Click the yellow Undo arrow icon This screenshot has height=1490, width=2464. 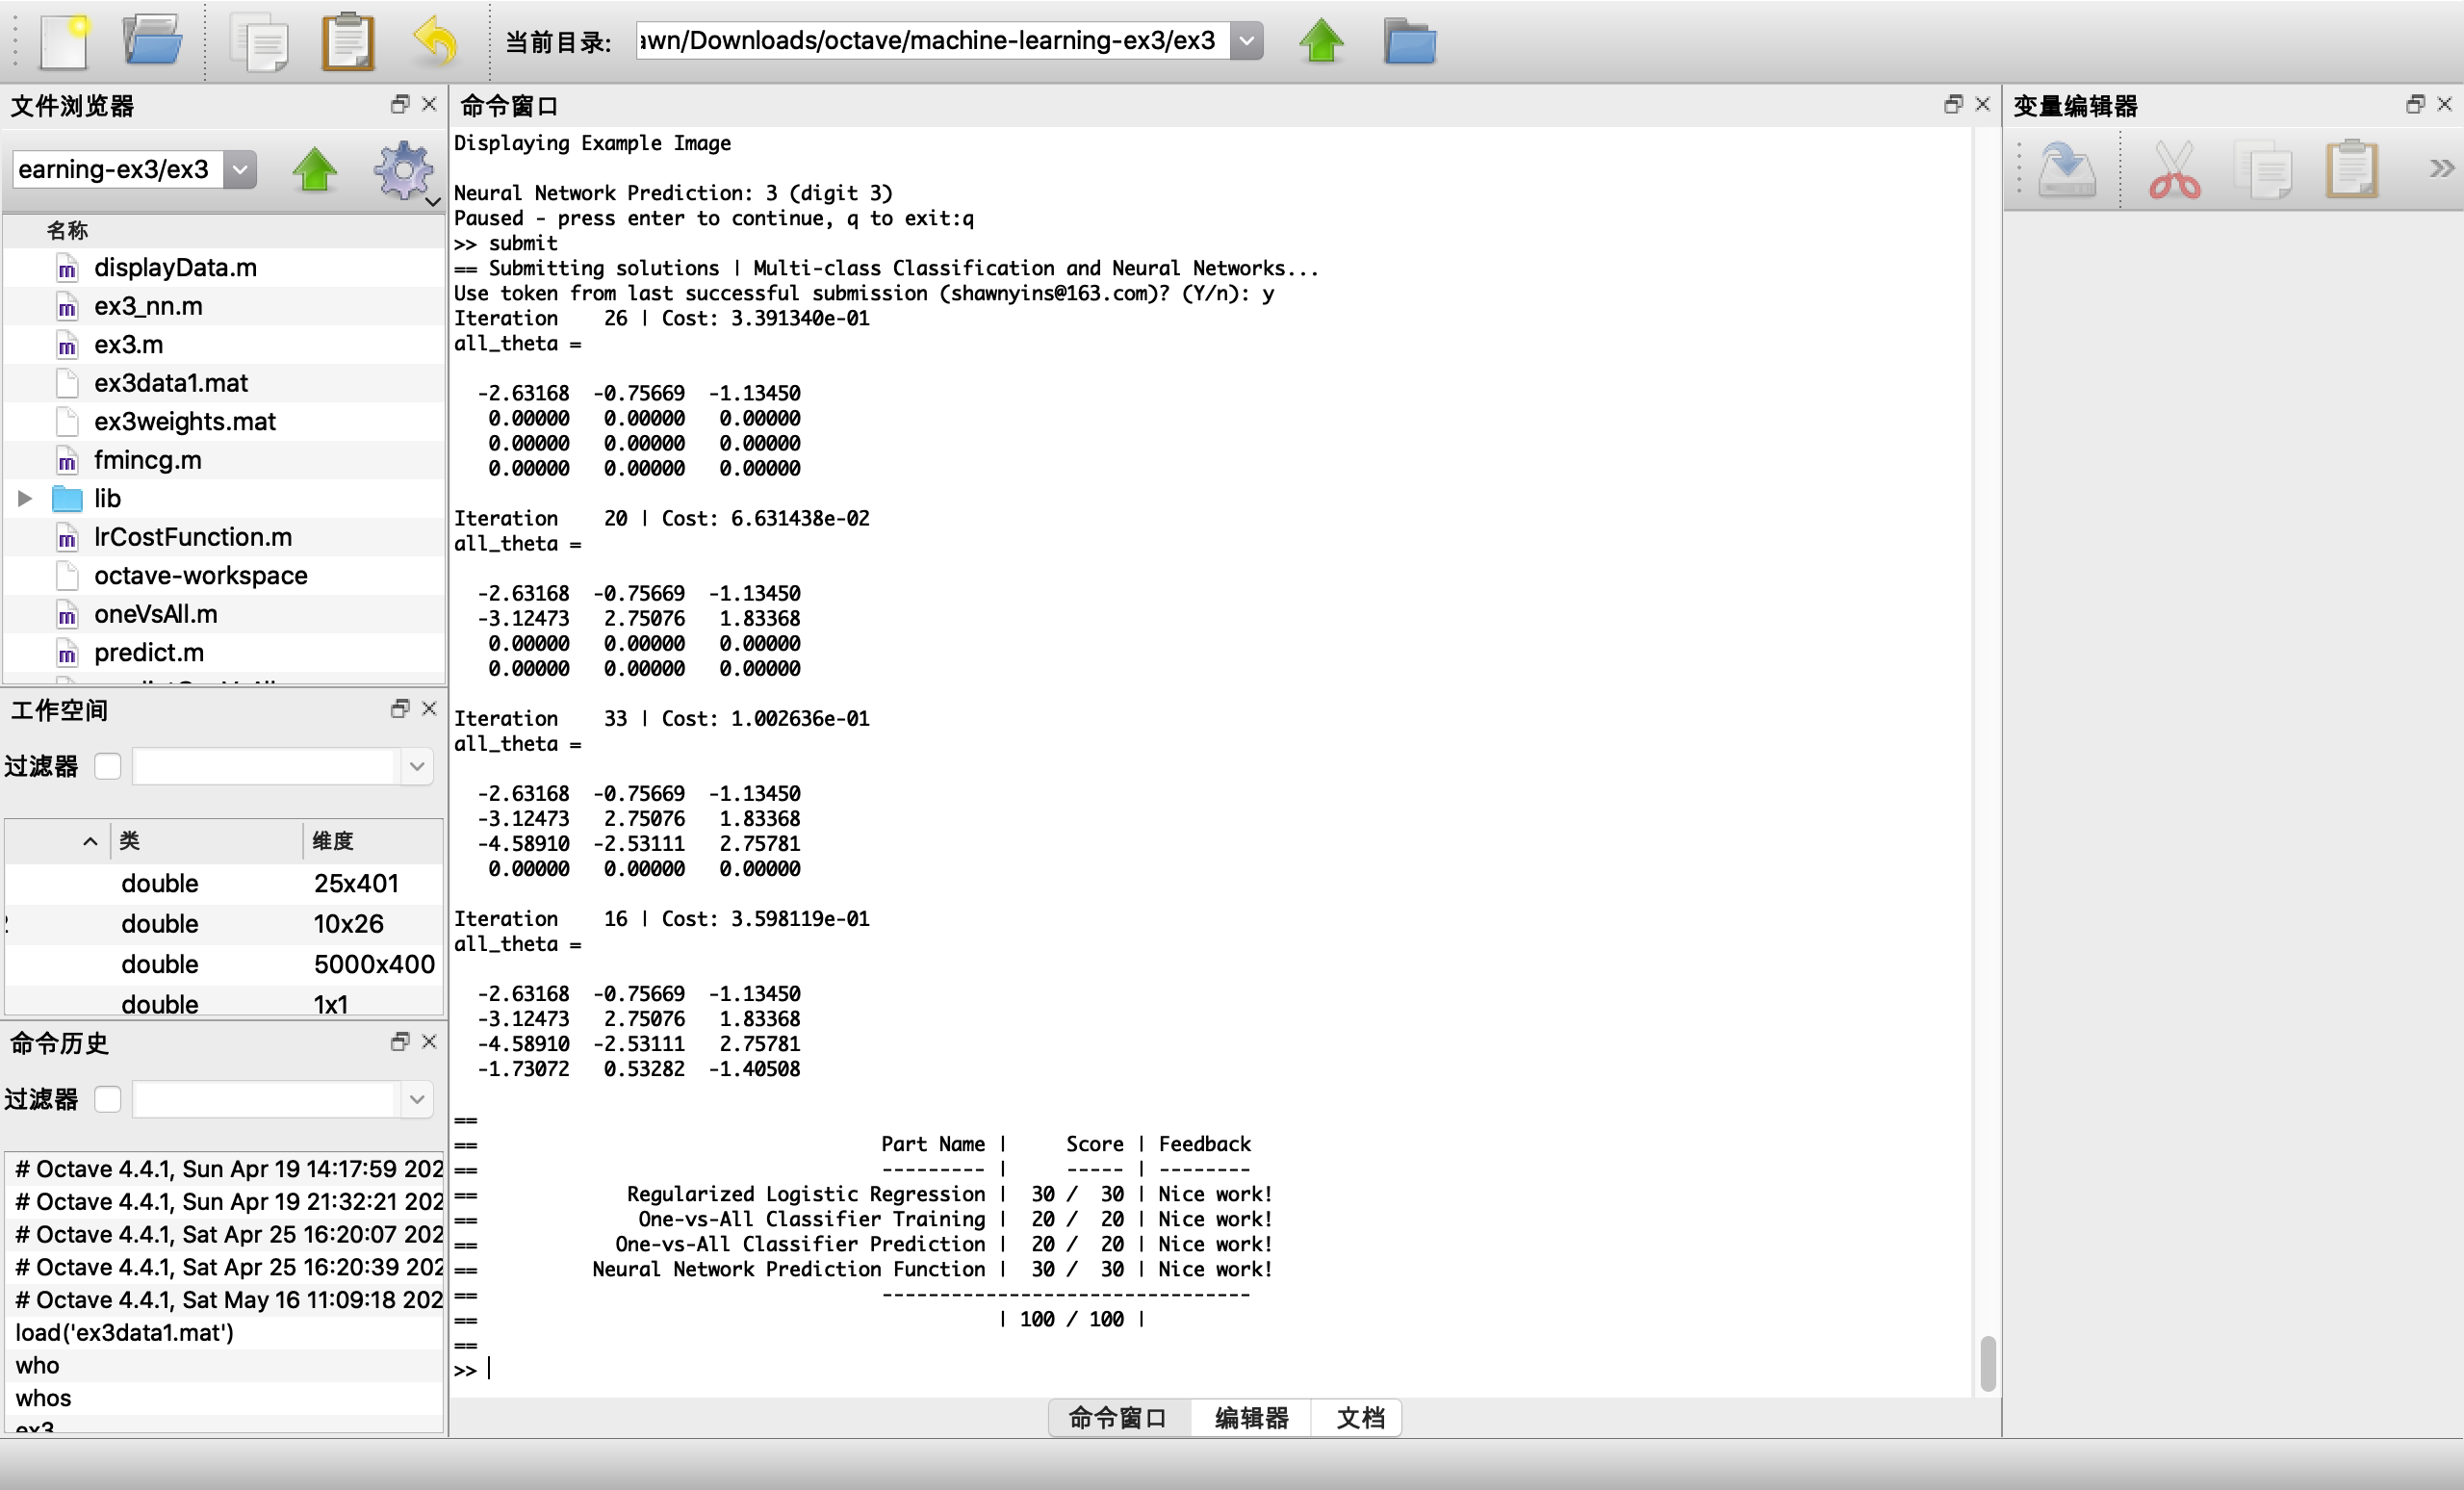(435, 42)
